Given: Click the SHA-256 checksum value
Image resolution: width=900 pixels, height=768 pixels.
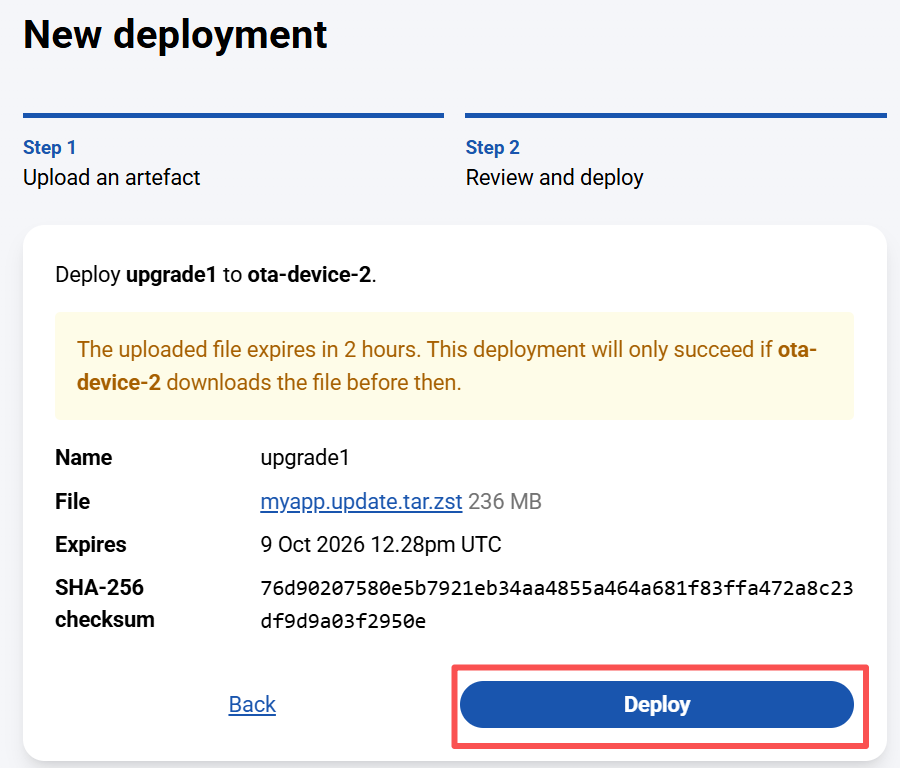Looking at the screenshot, I should pyautogui.click(x=557, y=604).
